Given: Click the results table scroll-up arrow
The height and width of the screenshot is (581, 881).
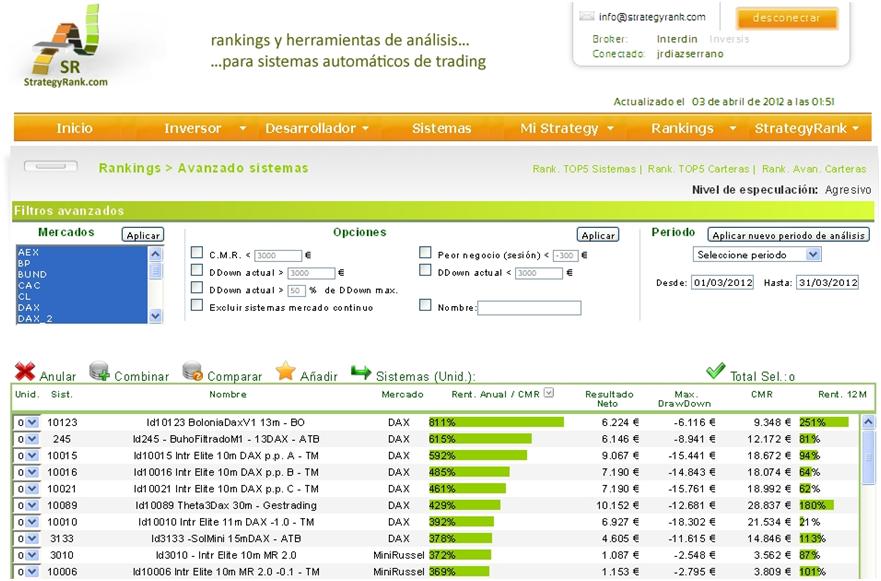Looking at the screenshot, I should click(x=868, y=421).
